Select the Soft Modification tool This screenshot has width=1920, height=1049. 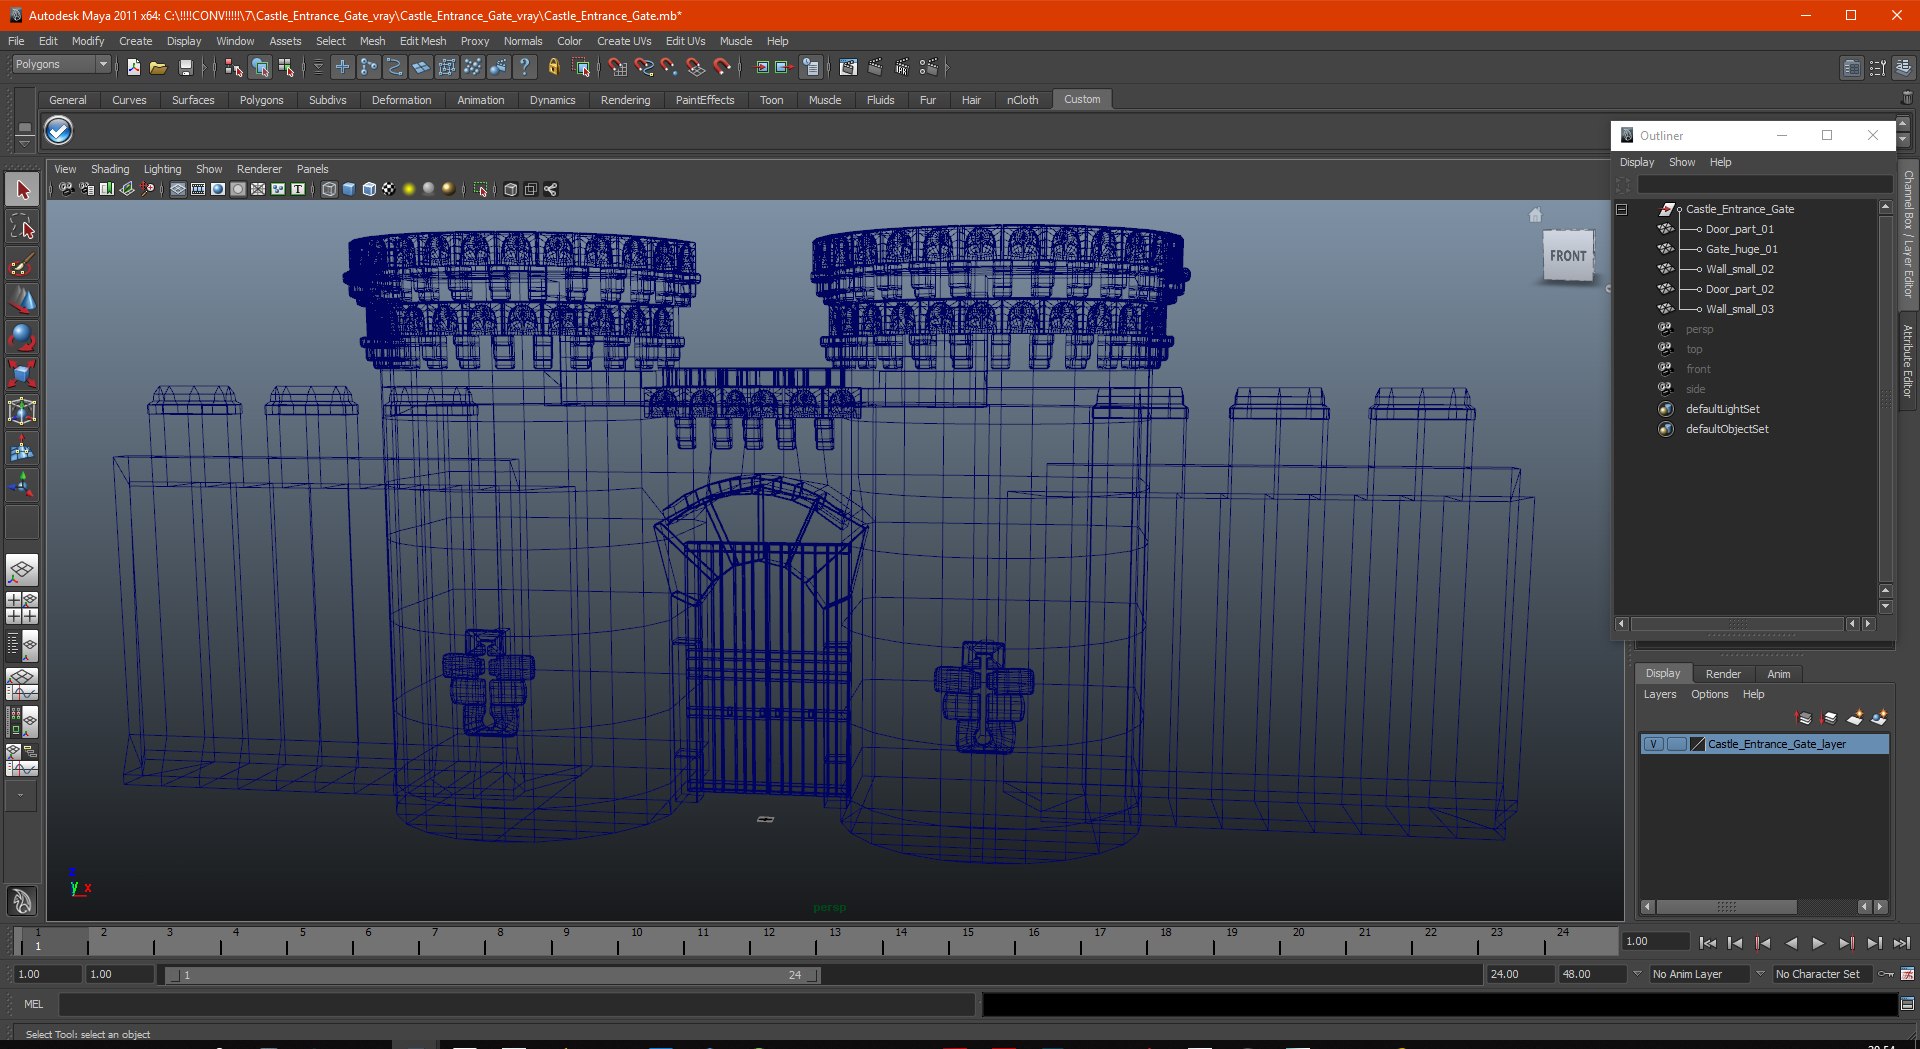[22, 449]
